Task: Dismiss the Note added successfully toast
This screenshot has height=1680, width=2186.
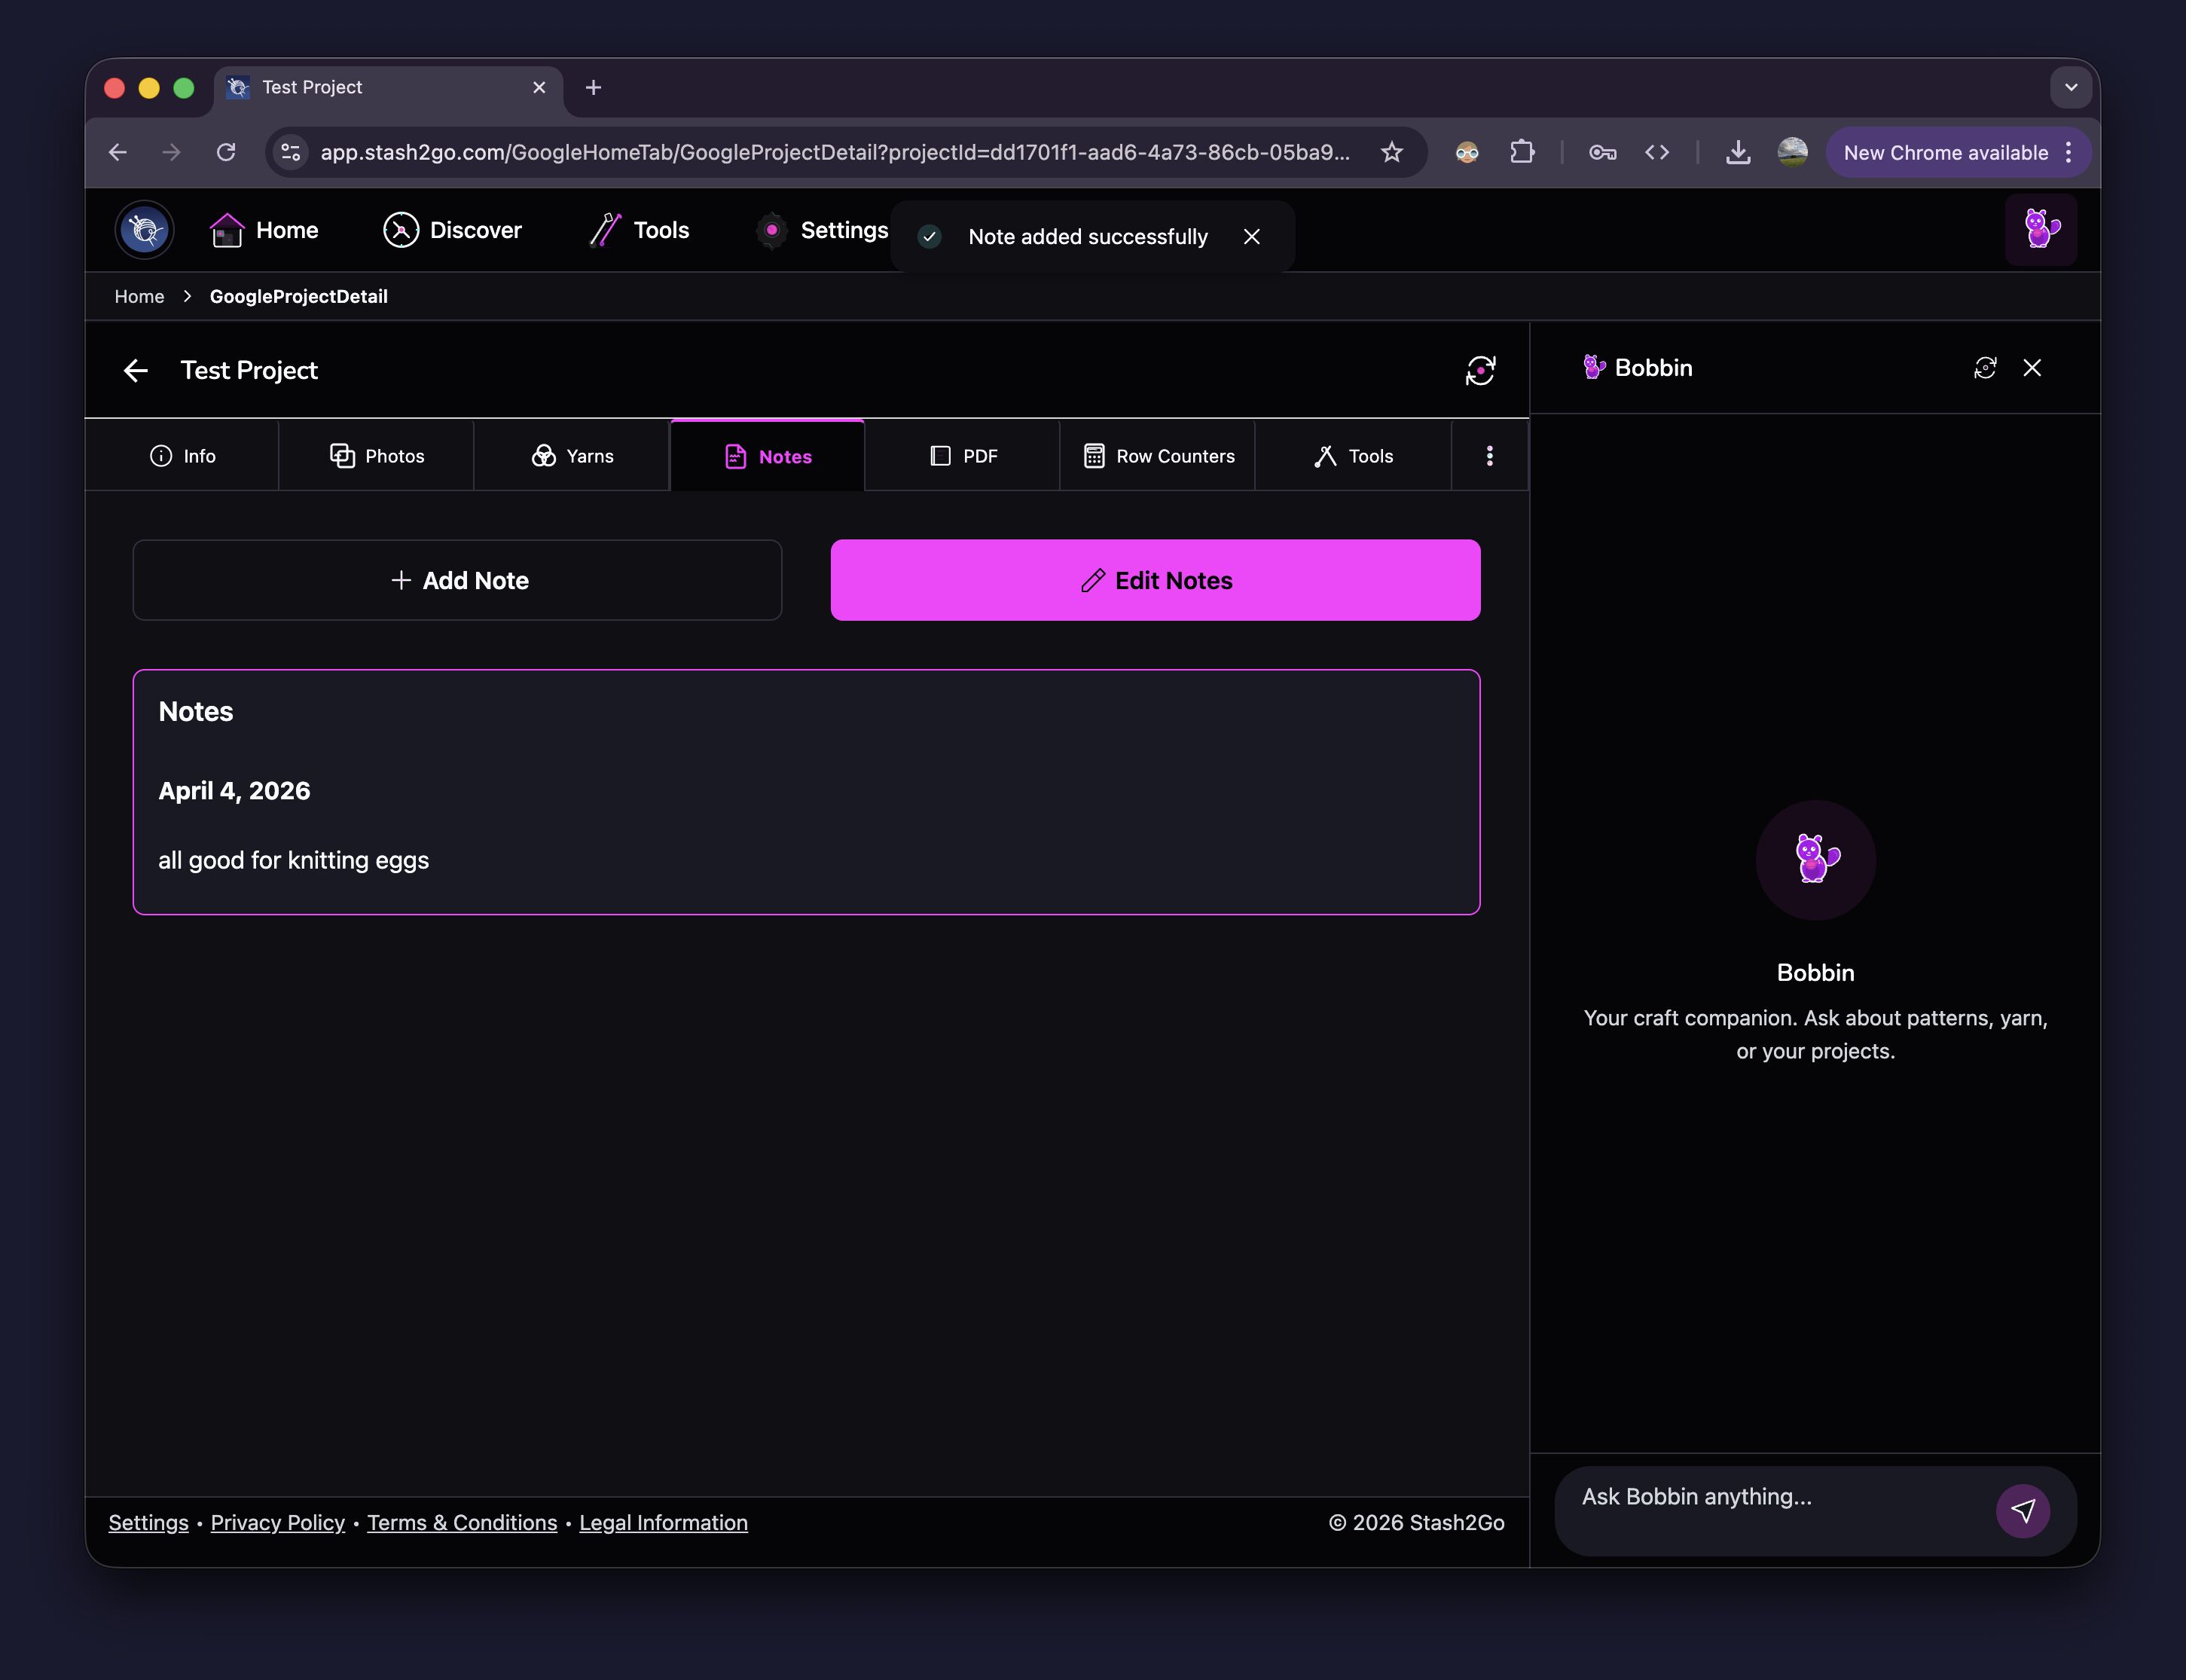Action: pyautogui.click(x=1251, y=237)
